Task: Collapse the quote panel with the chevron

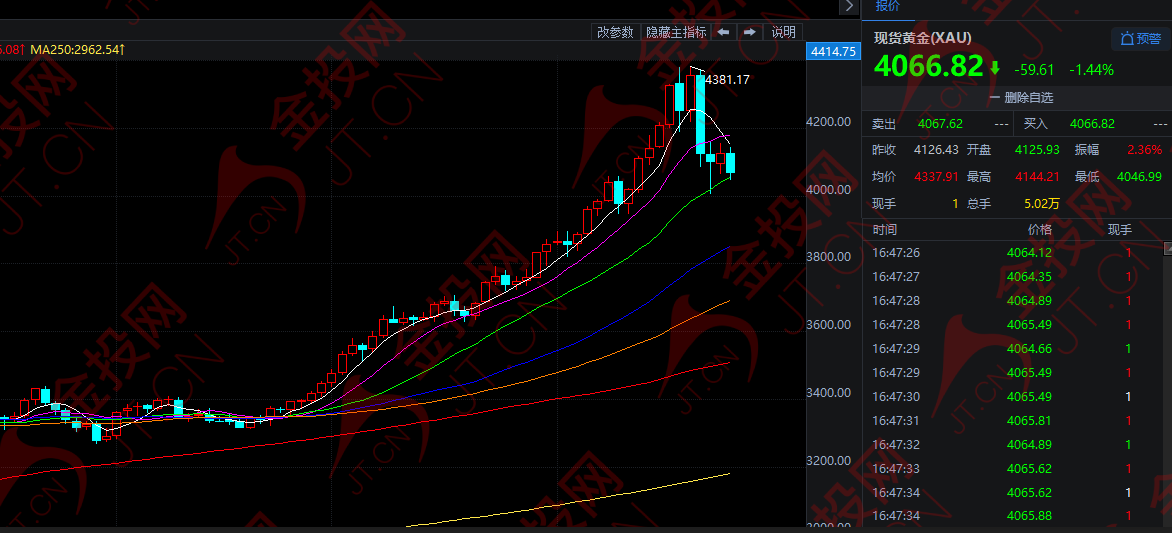Action: pyautogui.click(x=849, y=6)
